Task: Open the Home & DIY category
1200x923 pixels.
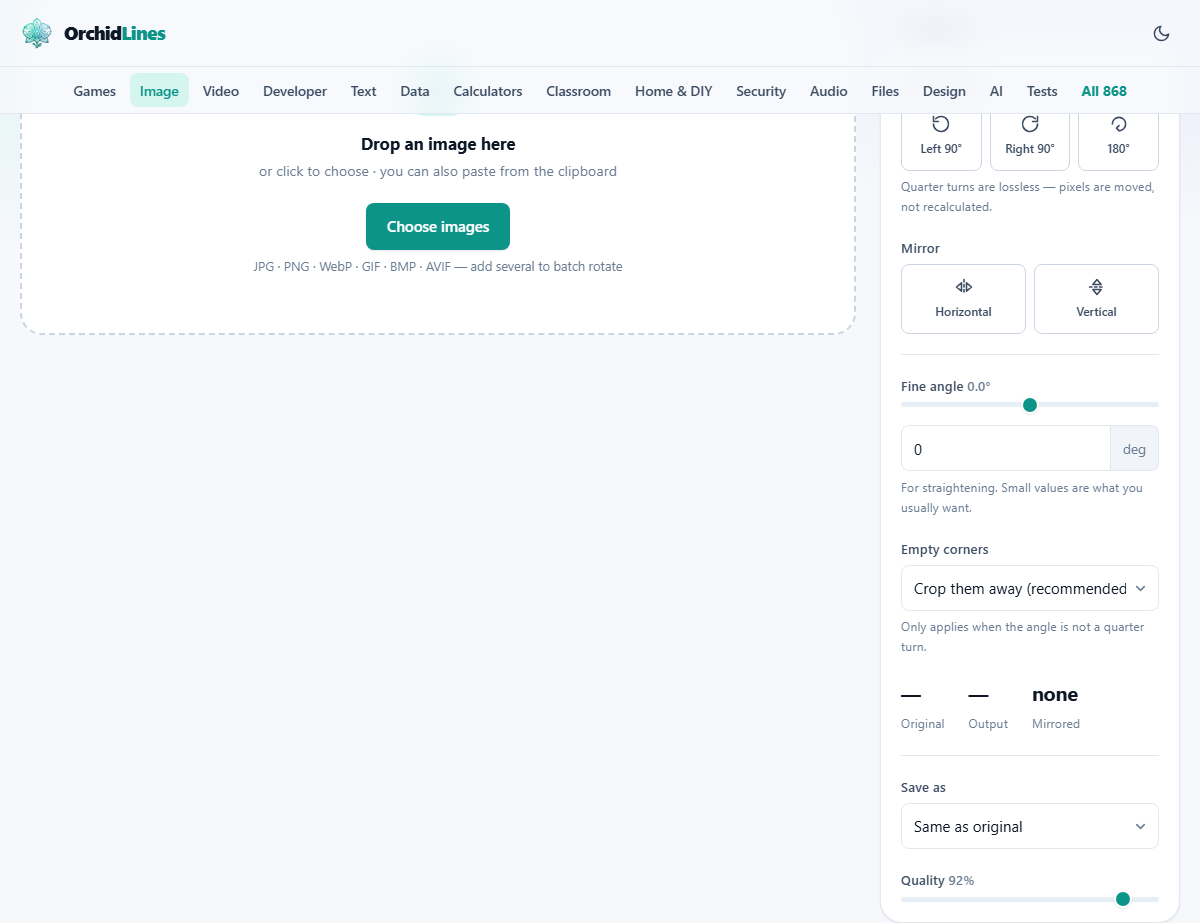Action: pyautogui.click(x=674, y=91)
